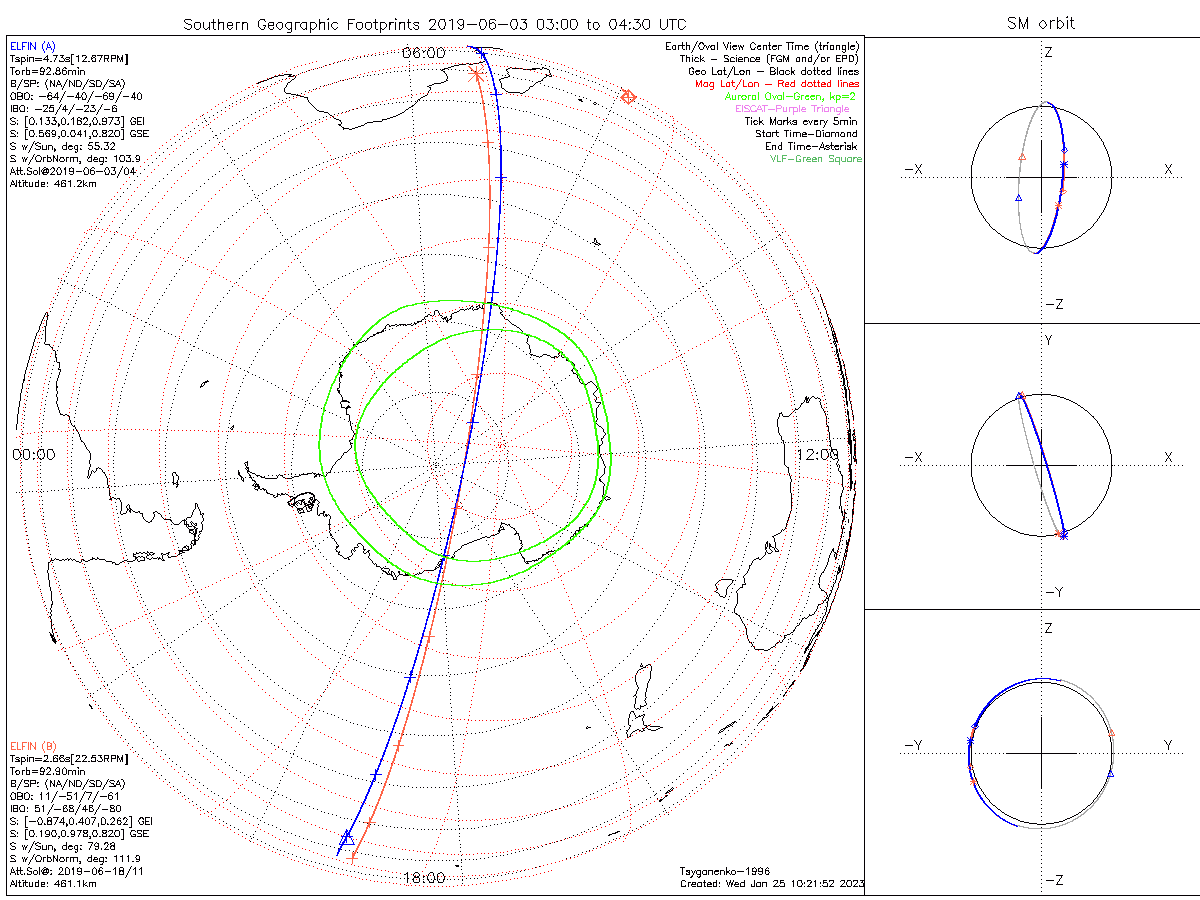Click the blue triangle in top SM orbit plot
The image size is (1200, 900).
click(1018, 198)
